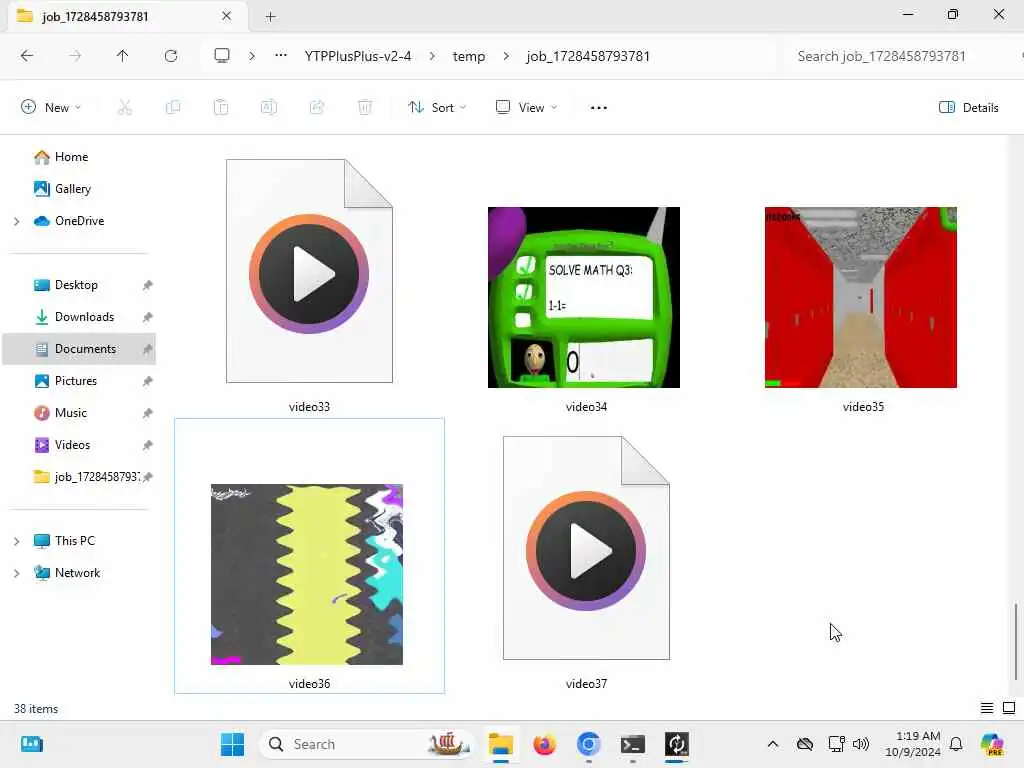Click the Share icon in toolbar

[317, 108]
